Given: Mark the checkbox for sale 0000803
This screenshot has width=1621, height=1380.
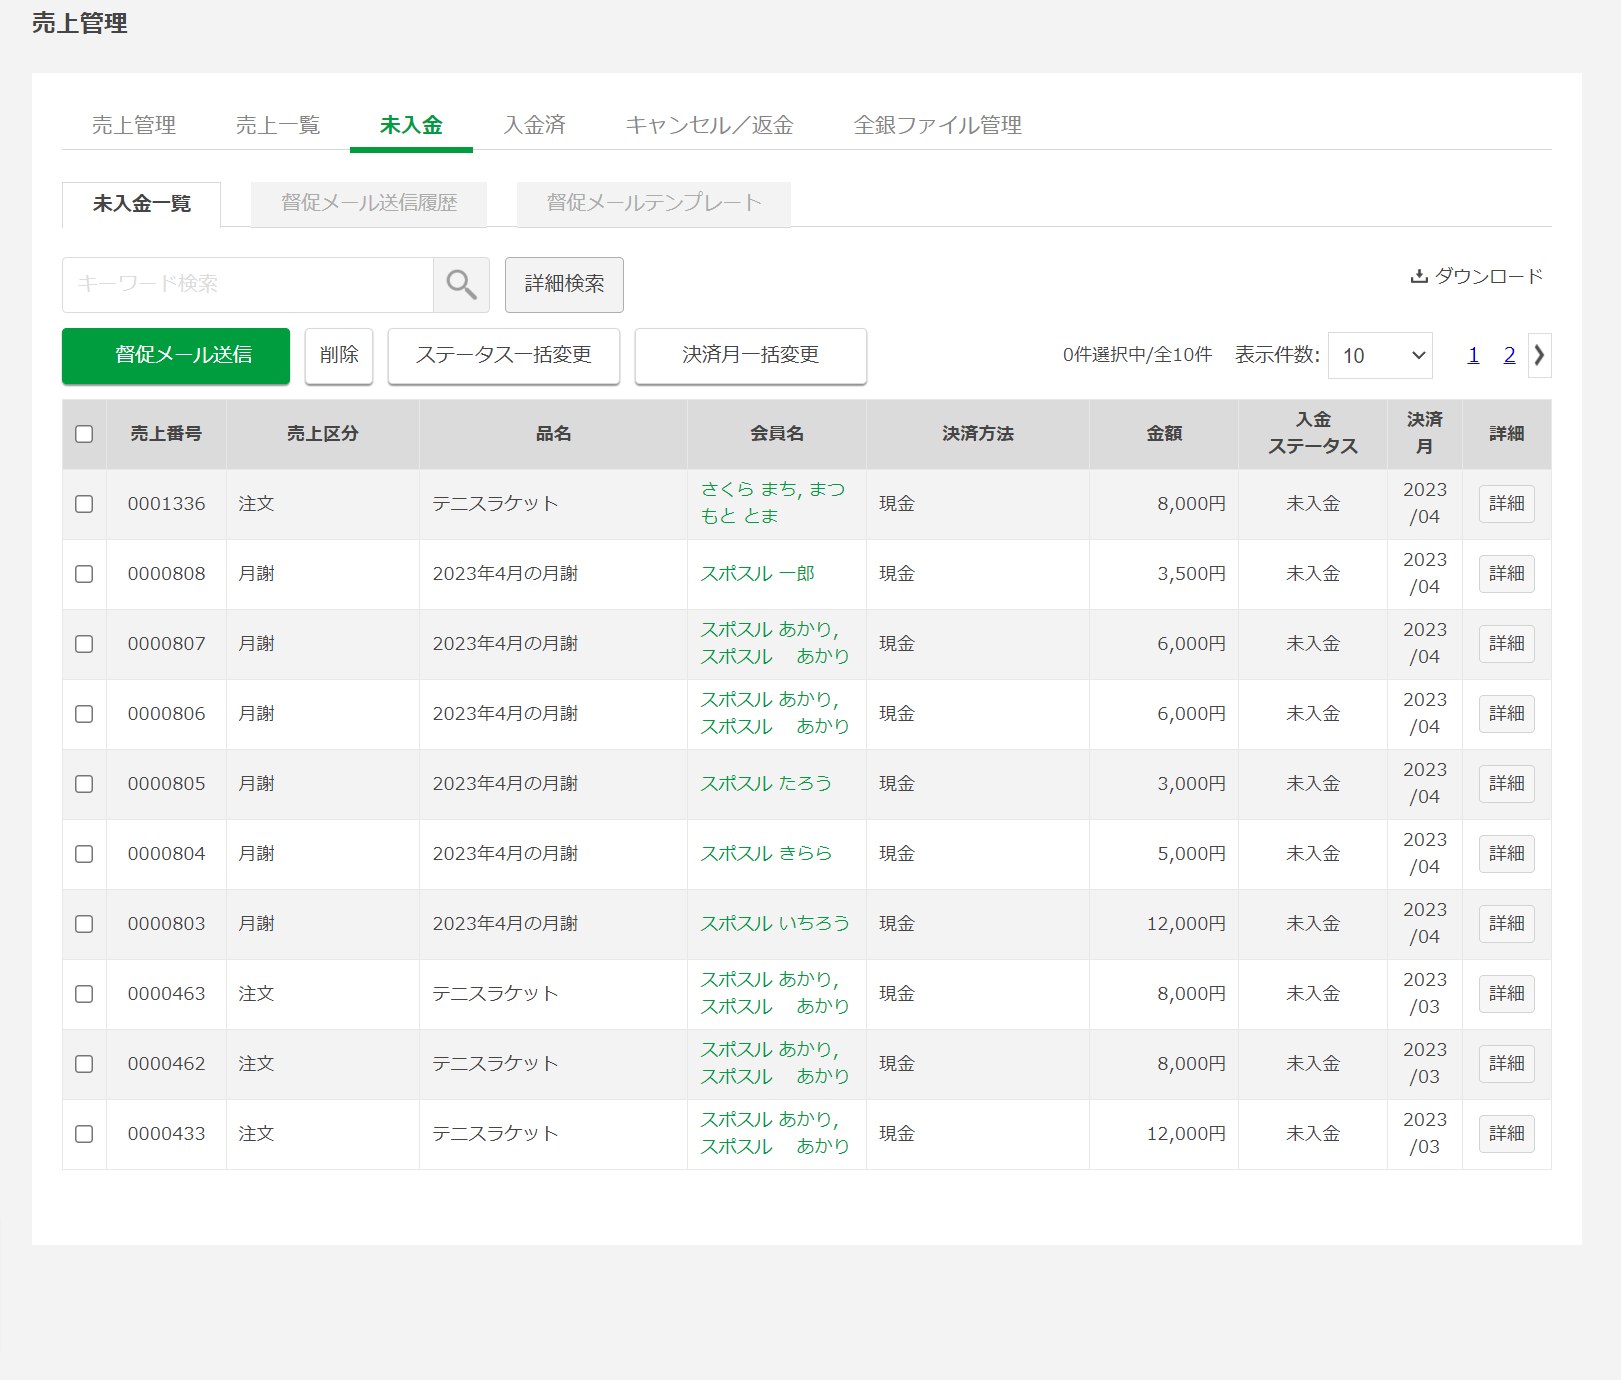Looking at the screenshot, I should coord(84,924).
